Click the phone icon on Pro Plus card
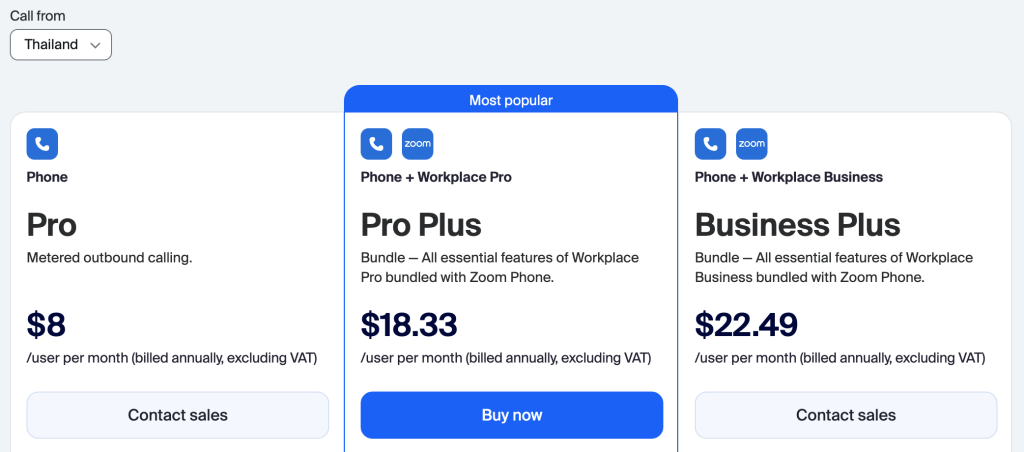 tap(376, 144)
